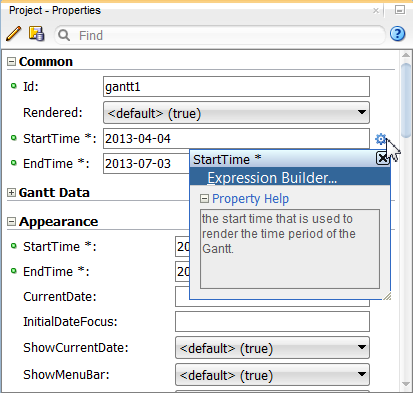Collapse the Property Help section
Viewport: 413px width, 393px height.
[204, 199]
